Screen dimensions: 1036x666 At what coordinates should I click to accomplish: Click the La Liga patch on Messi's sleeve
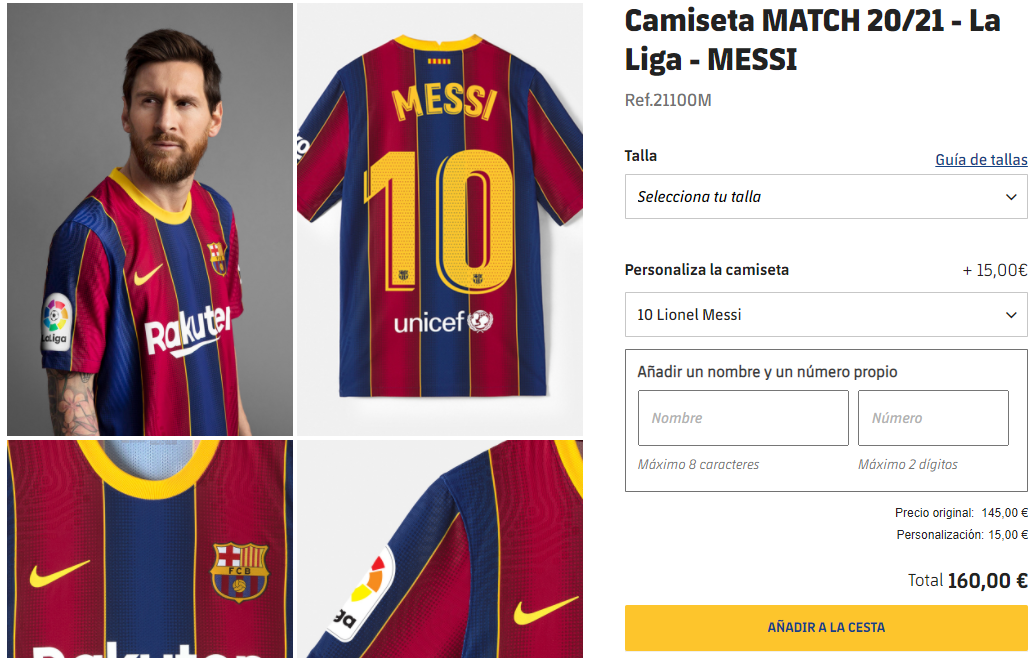[56, 322]
